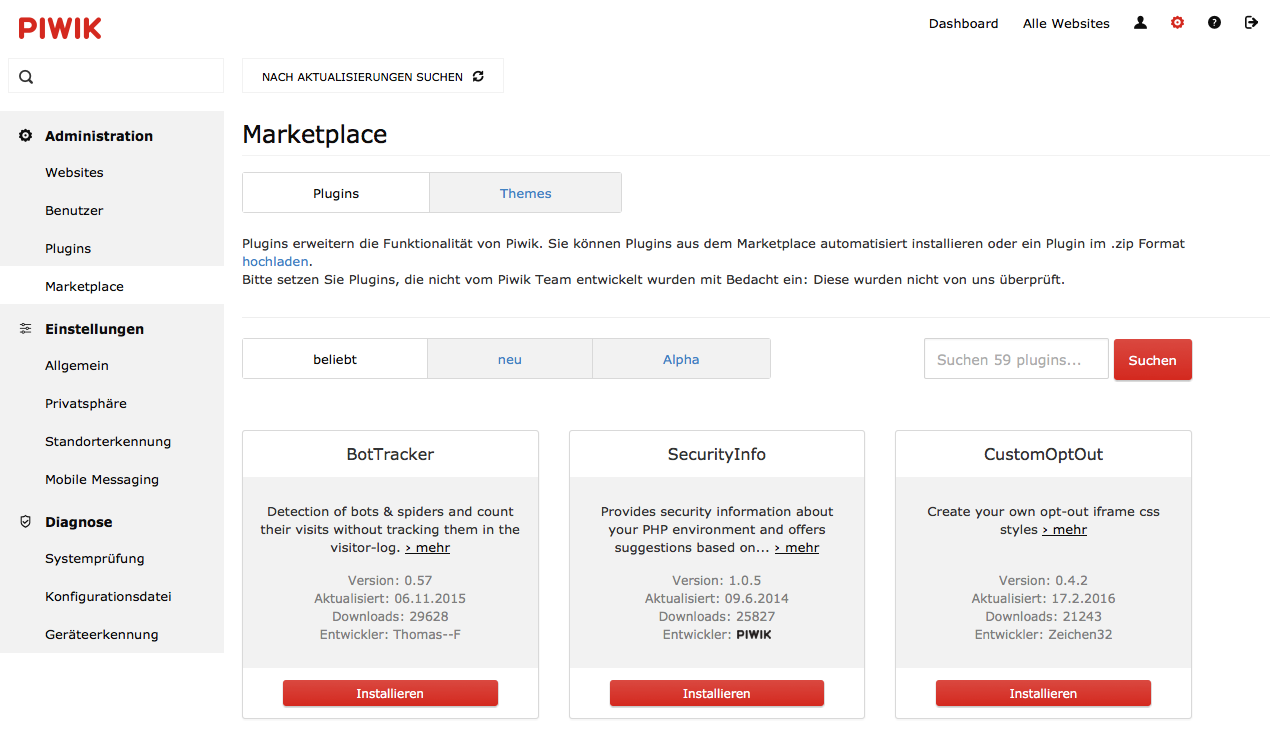Install the CustomOptOut plugin
Screen dimensions: 1280x729
click(1043, 693)
